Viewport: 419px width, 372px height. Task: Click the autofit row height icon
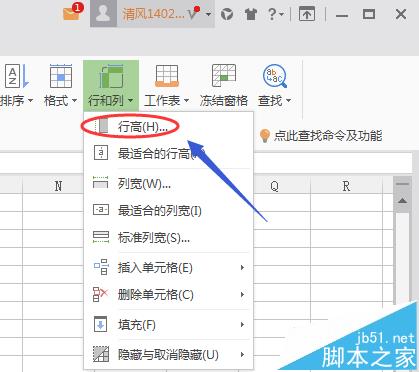coord(101,153)
